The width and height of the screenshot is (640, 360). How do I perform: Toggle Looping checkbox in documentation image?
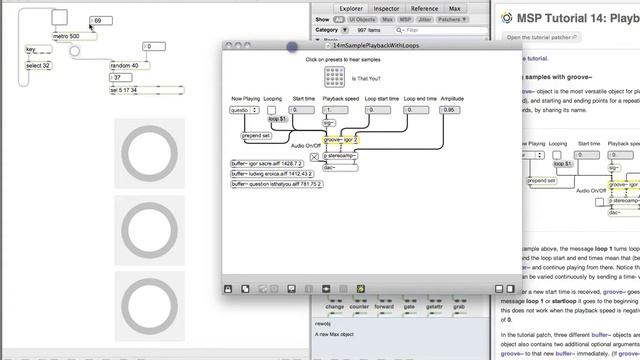[557, 155]
